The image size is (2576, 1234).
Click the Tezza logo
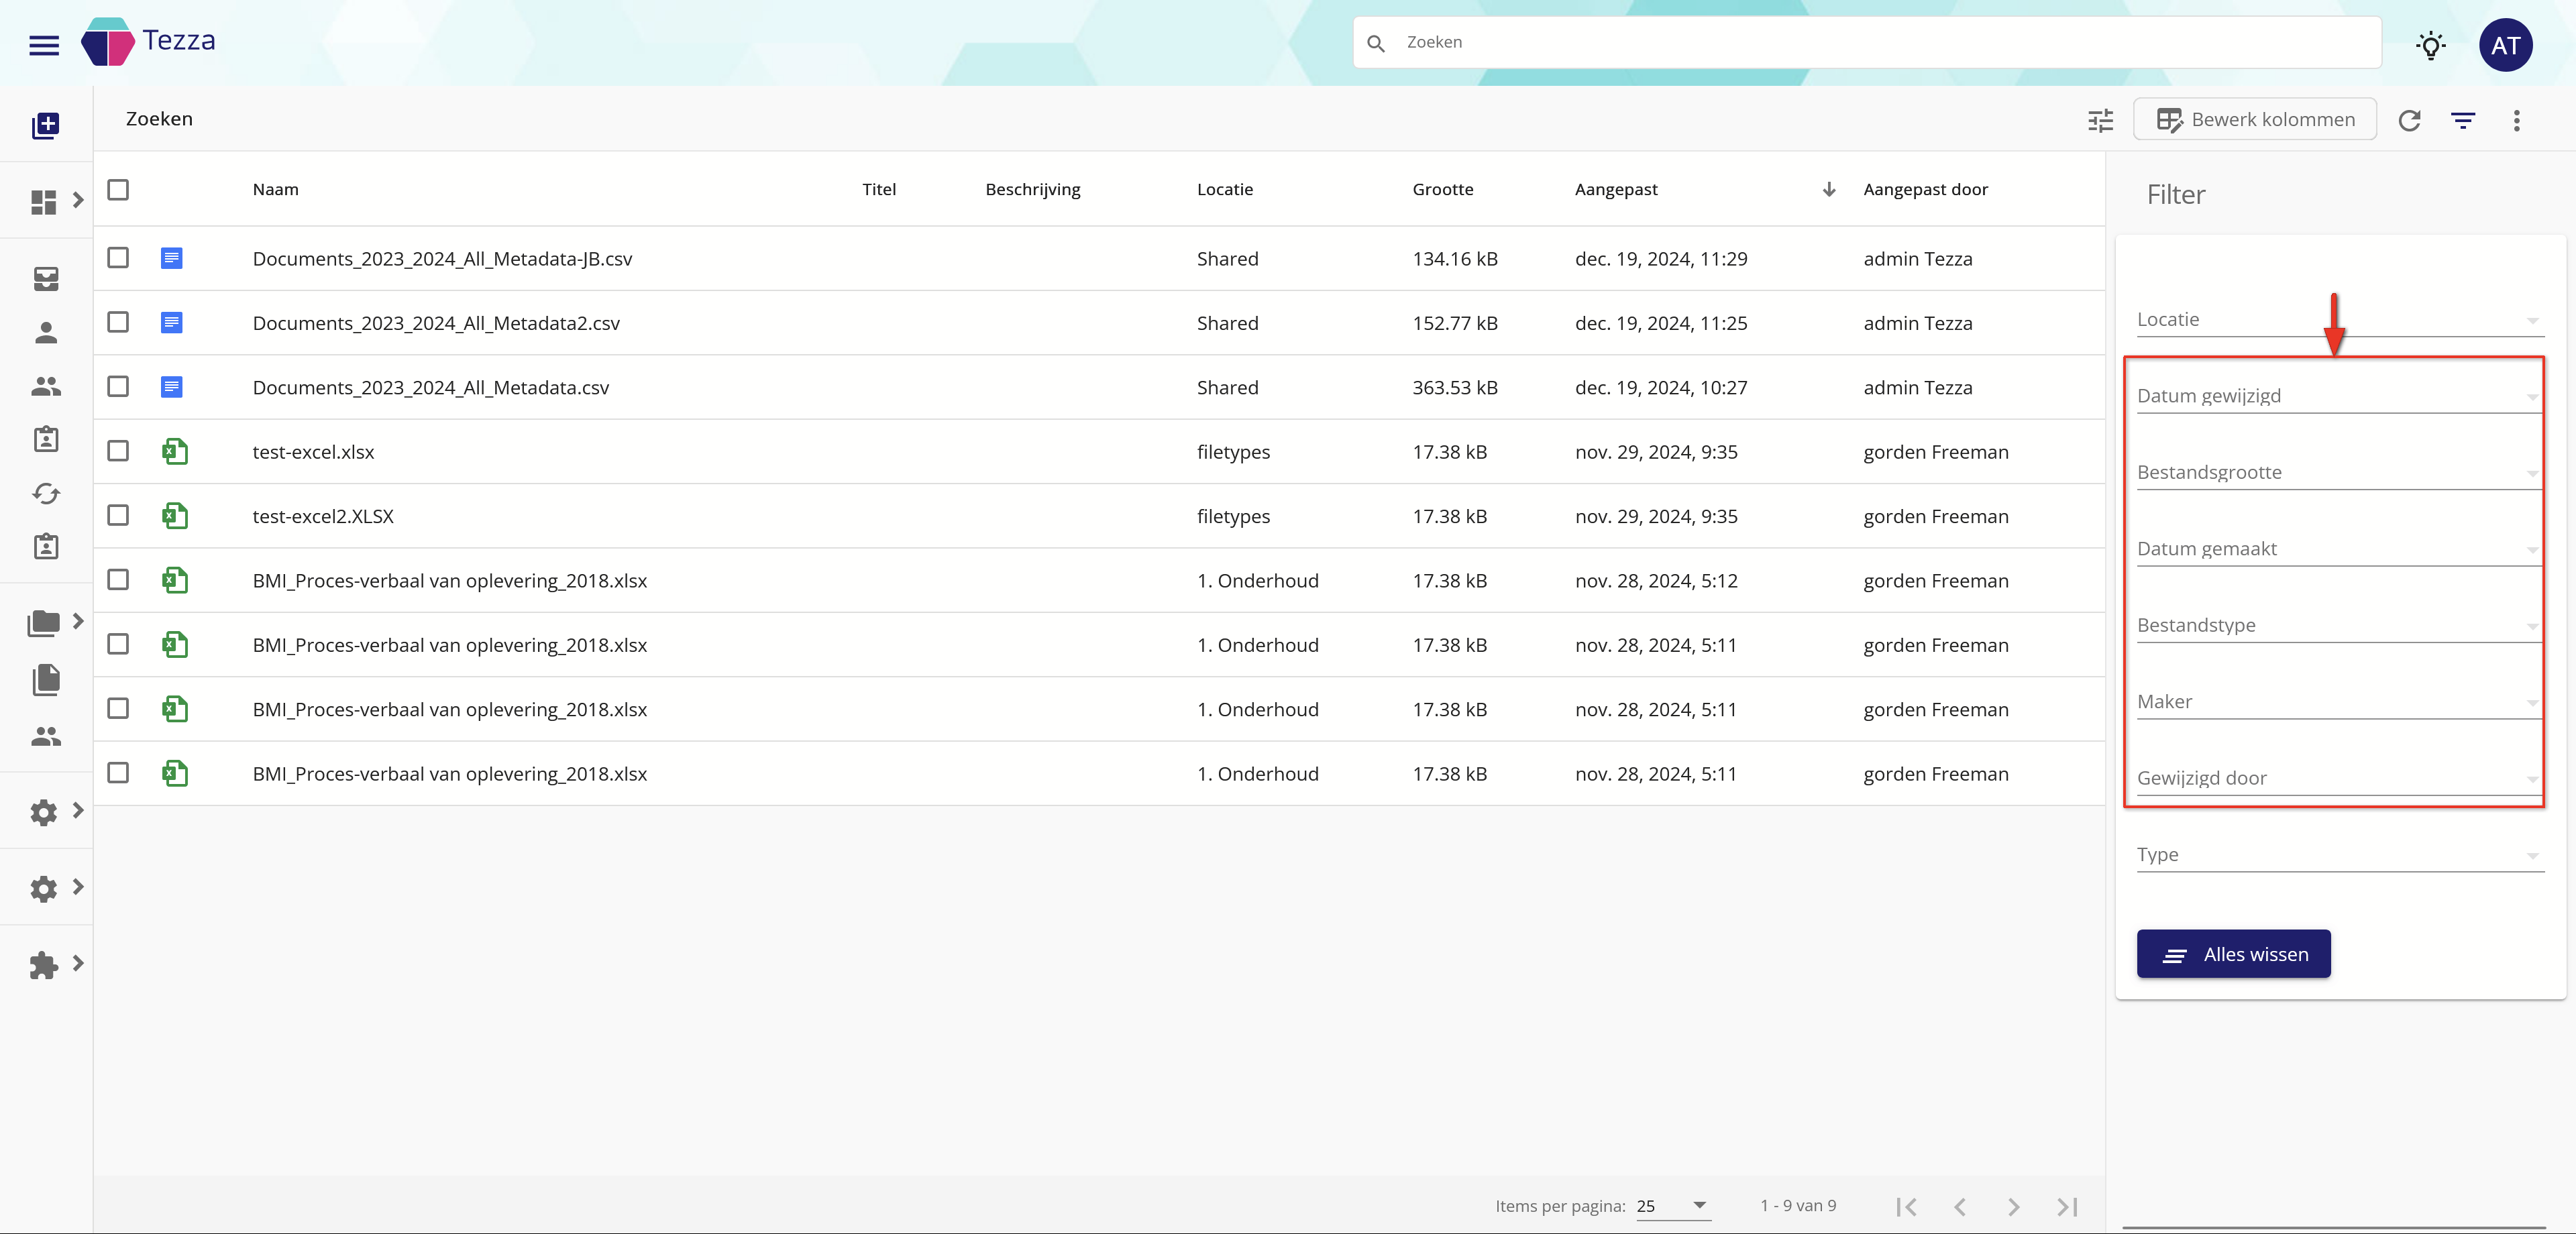click(148, 42)
